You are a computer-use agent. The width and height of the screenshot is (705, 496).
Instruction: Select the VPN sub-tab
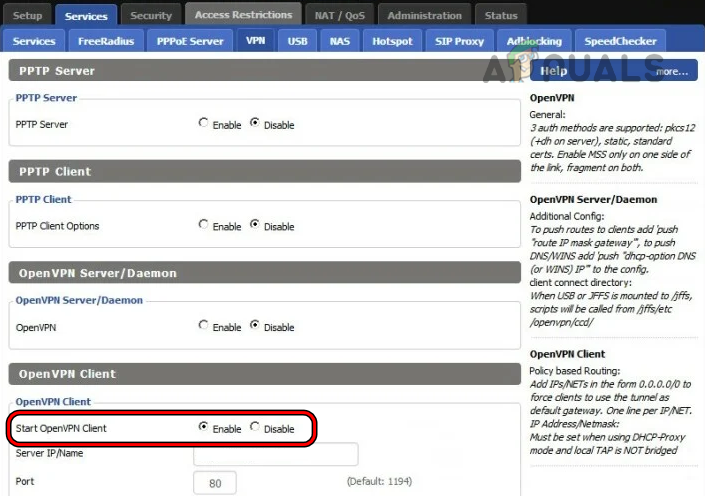(x=255, y=40)
